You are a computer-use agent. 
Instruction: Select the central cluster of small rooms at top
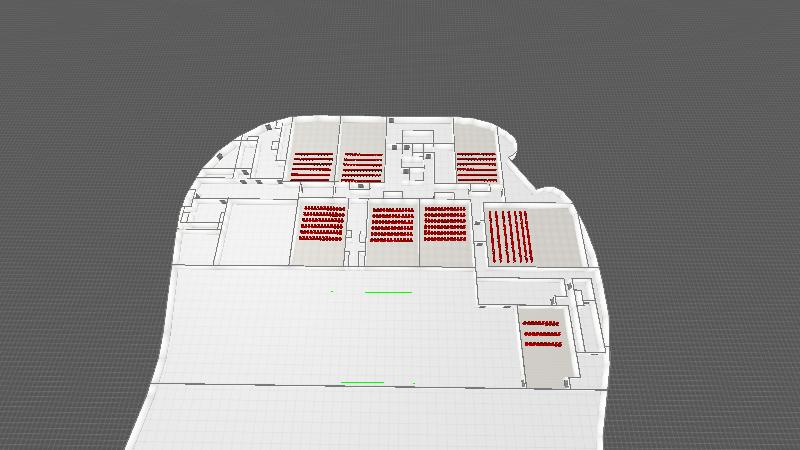click(418, 155)
